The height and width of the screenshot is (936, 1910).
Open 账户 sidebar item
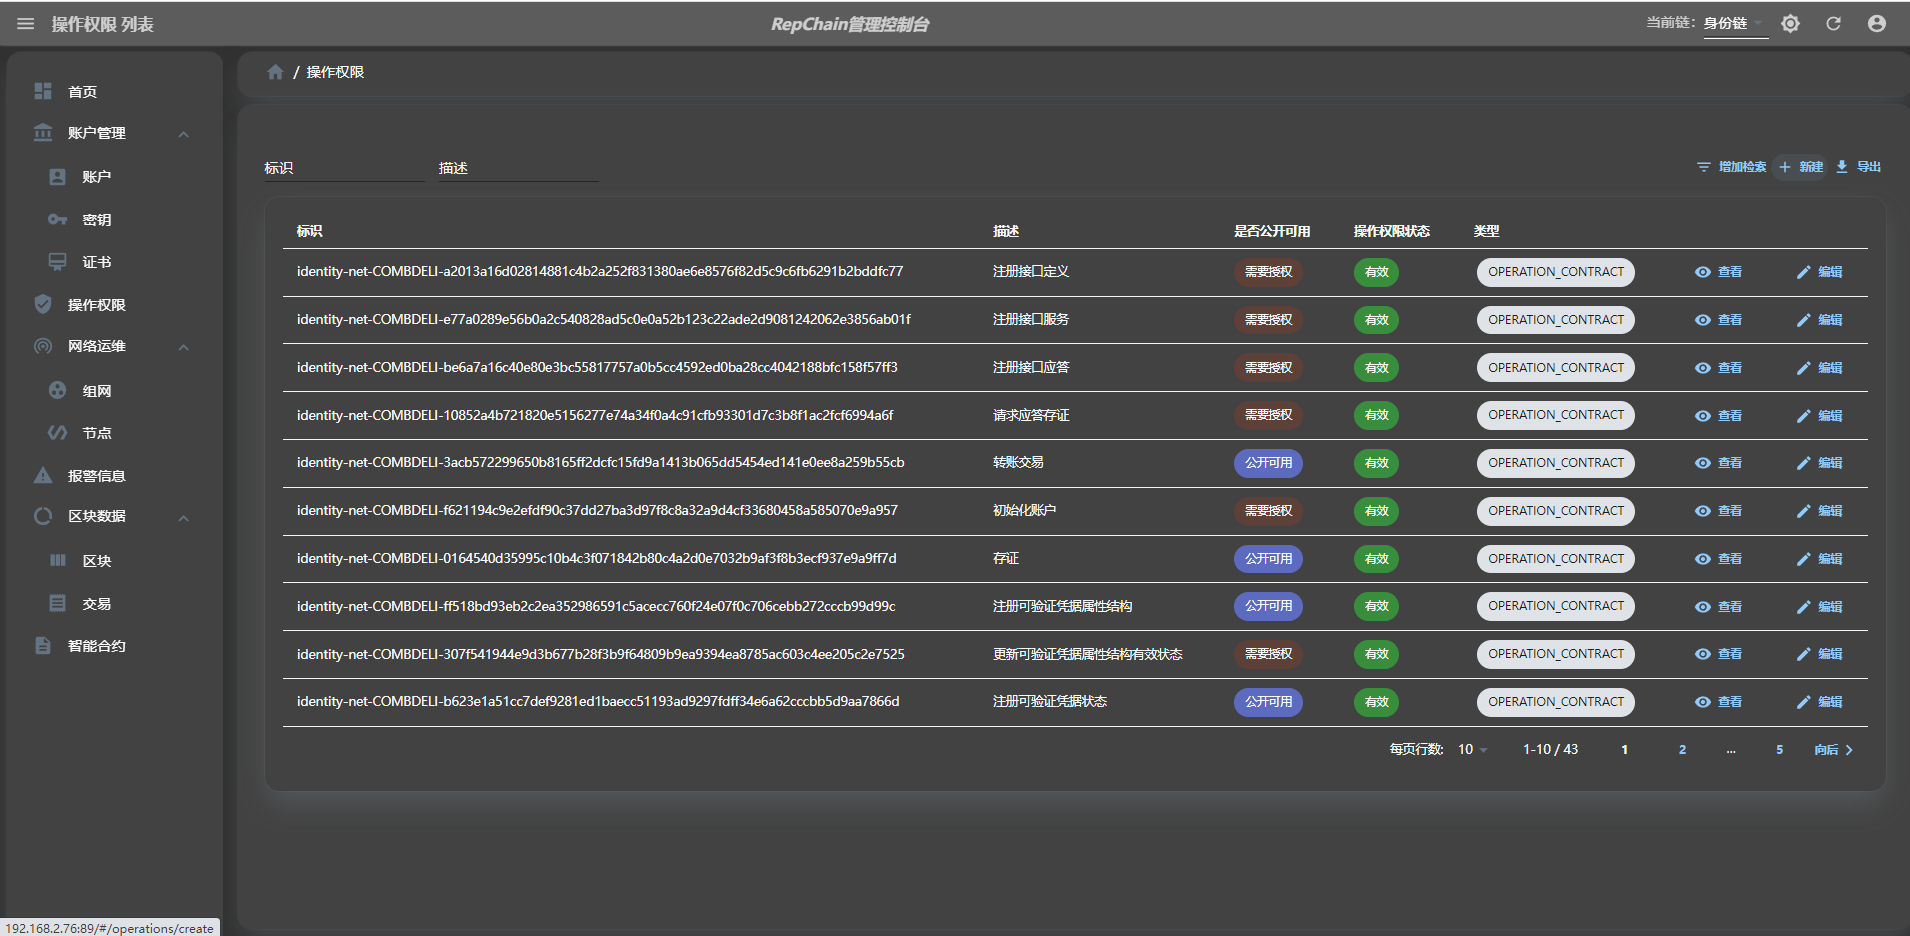[x=114, y=177]
